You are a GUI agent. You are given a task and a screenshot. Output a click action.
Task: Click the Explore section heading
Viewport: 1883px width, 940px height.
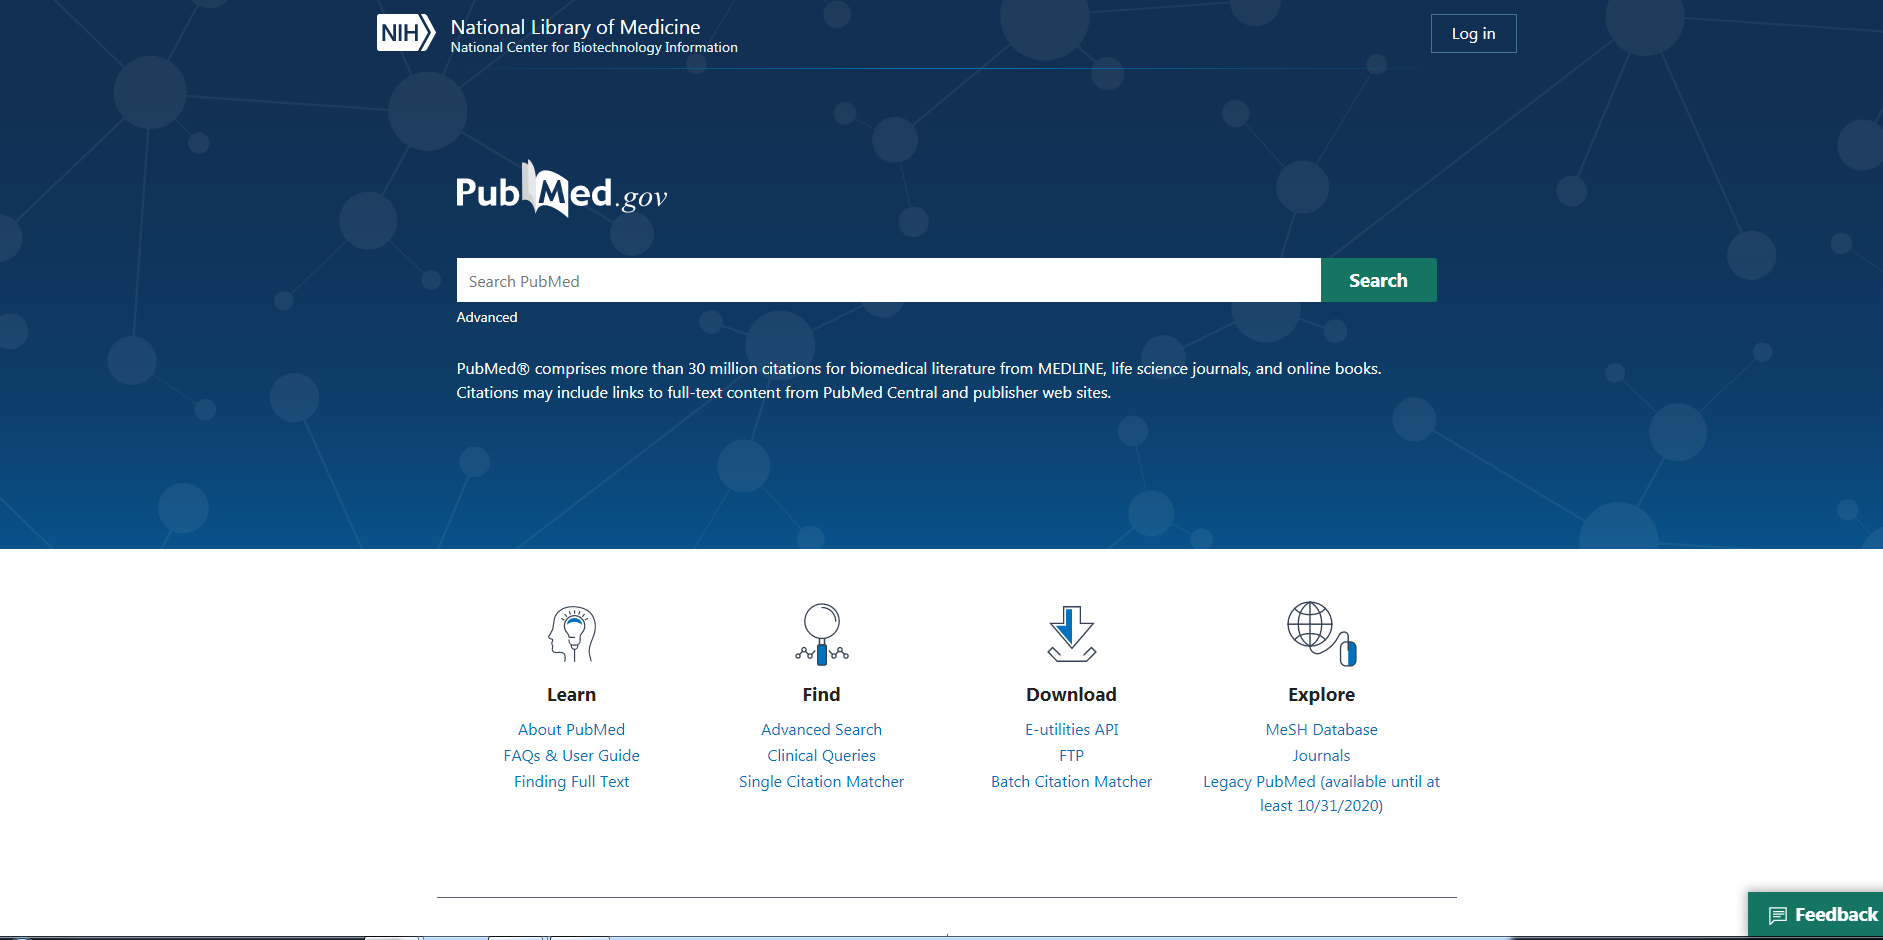[1322, 695]
